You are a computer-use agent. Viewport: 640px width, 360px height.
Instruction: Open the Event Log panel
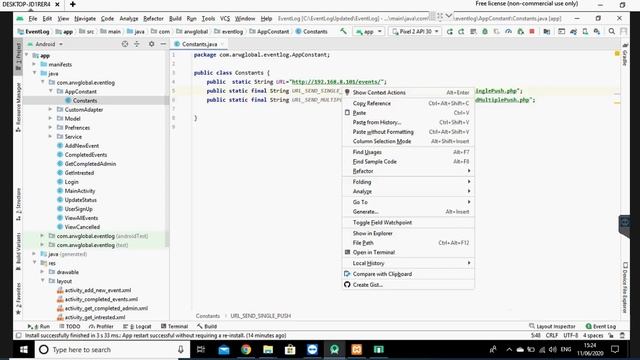pyautogui.click(x=600, y=326)
